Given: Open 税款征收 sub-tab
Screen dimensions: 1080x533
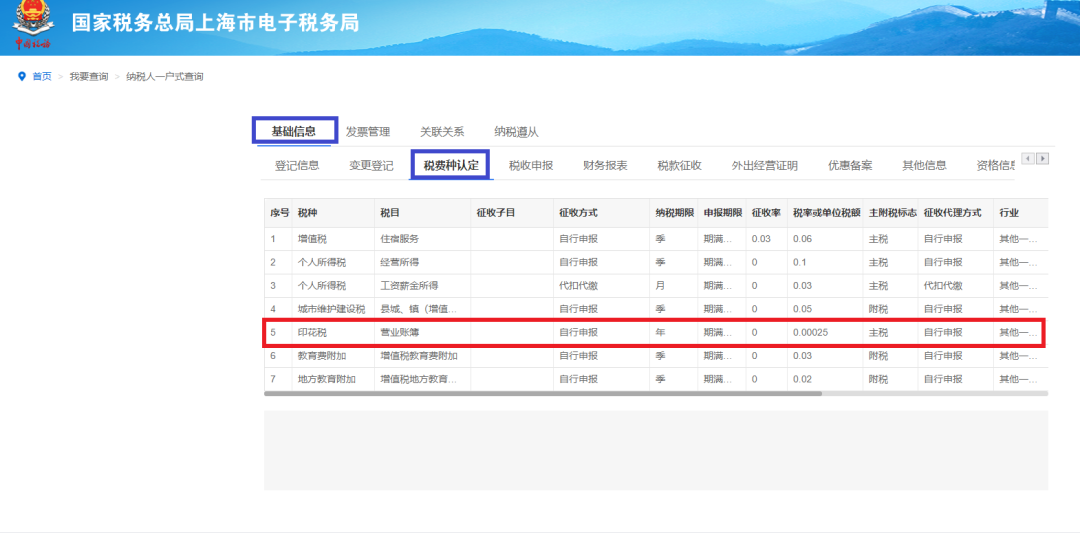Looking at the screenshot, I should coord(680,165).
